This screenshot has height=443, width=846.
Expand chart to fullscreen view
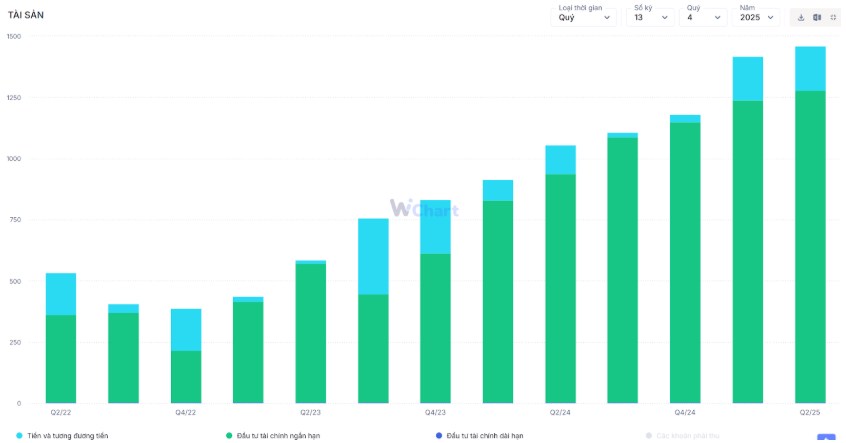pos(833,18)
